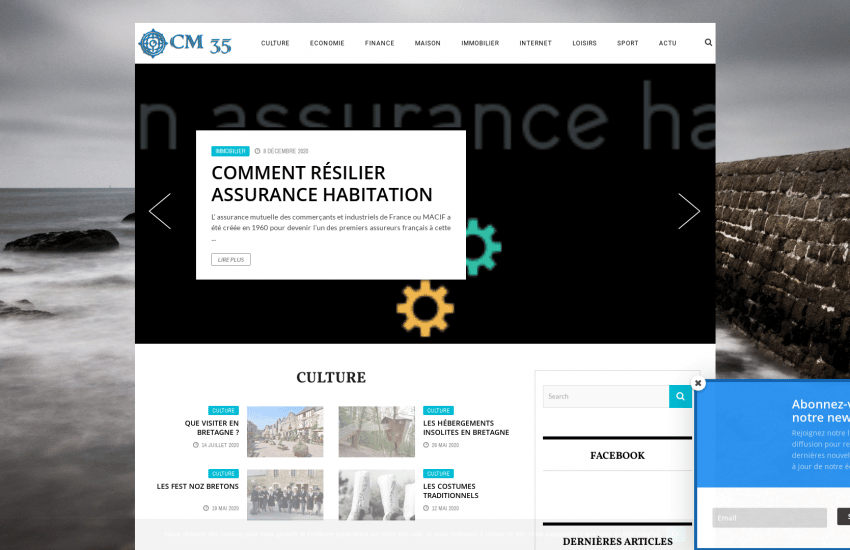This screenshot has width=850, height=550.
Task: Open the Loisirs menu item
Action: [x=584, y=43]
